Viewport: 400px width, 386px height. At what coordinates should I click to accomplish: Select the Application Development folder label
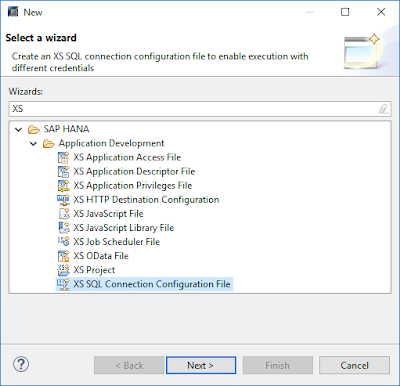pyautogui.click(x=111, y=143)
